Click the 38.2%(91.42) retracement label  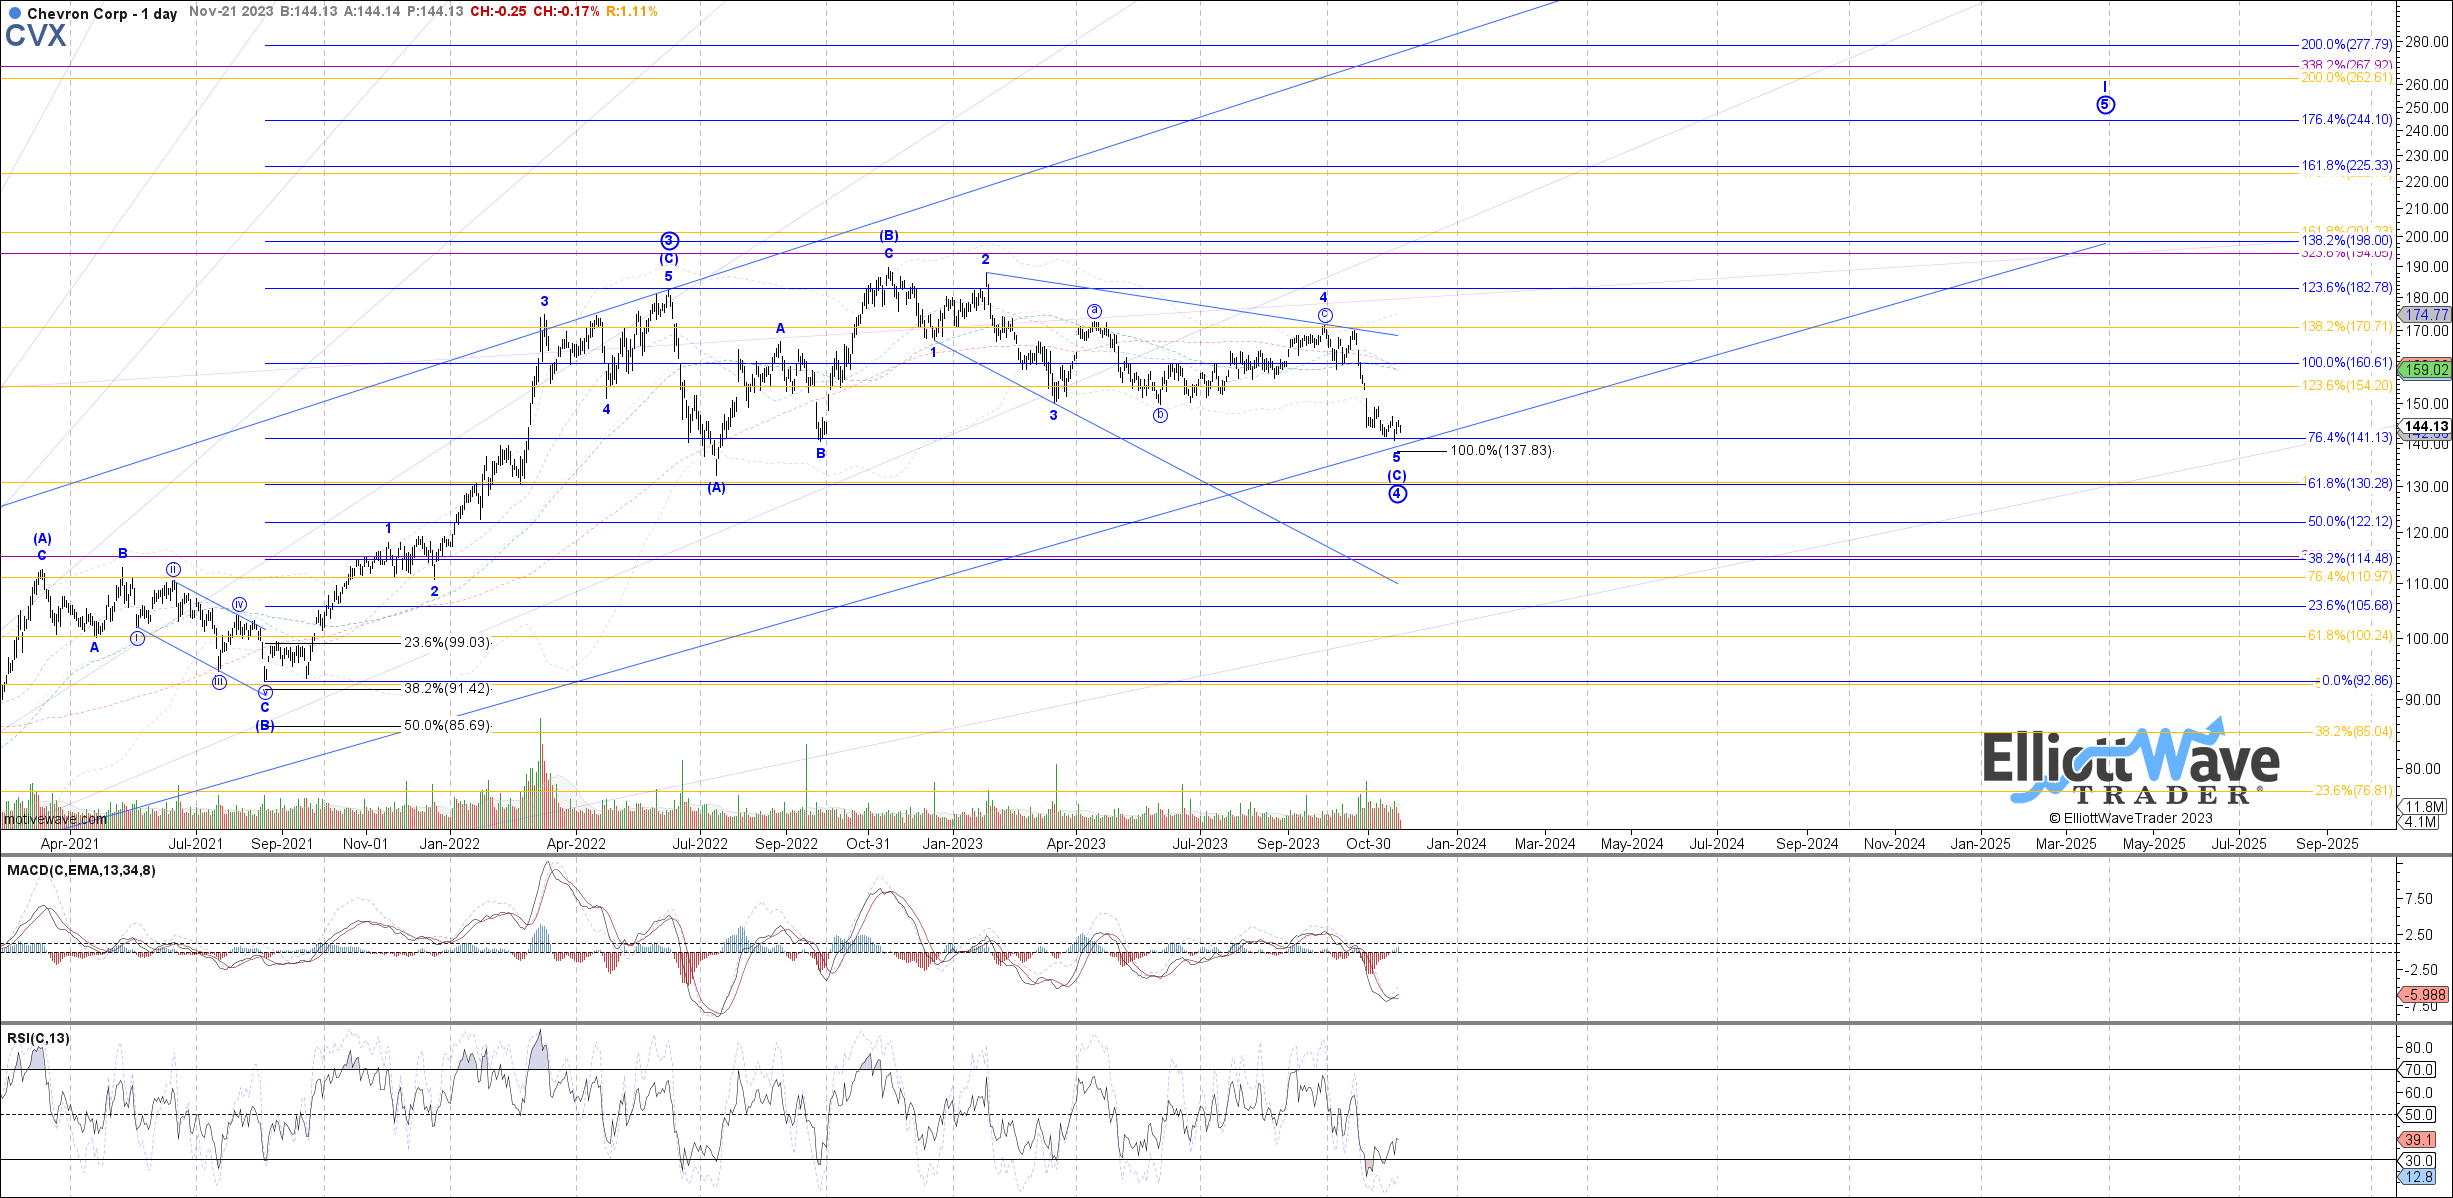pyautogui.click(x=447, y=689)
